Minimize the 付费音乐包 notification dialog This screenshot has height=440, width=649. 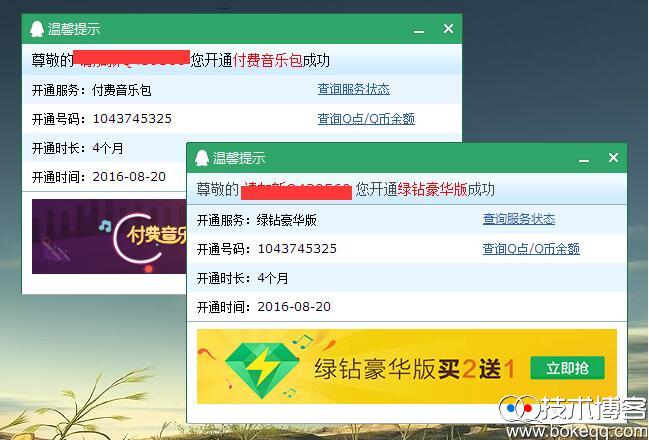[x=418, y=30]
